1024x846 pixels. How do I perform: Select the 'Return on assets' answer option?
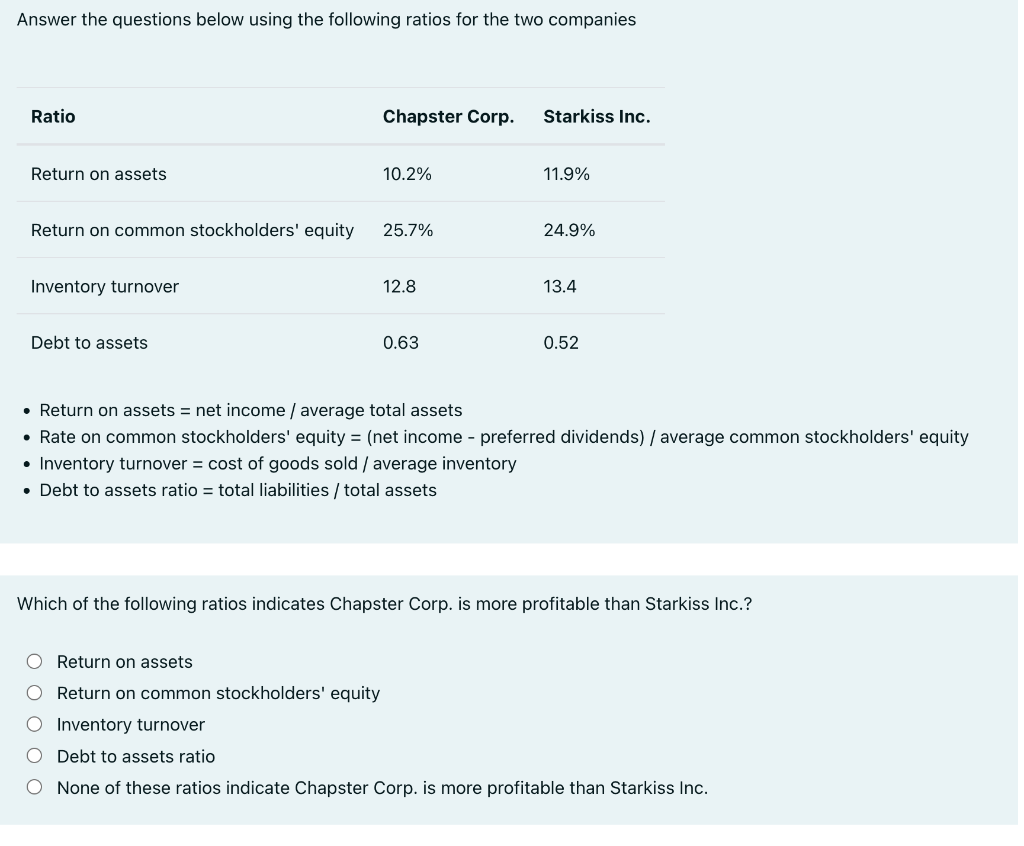pyautogui.click(x=34, y=661)
